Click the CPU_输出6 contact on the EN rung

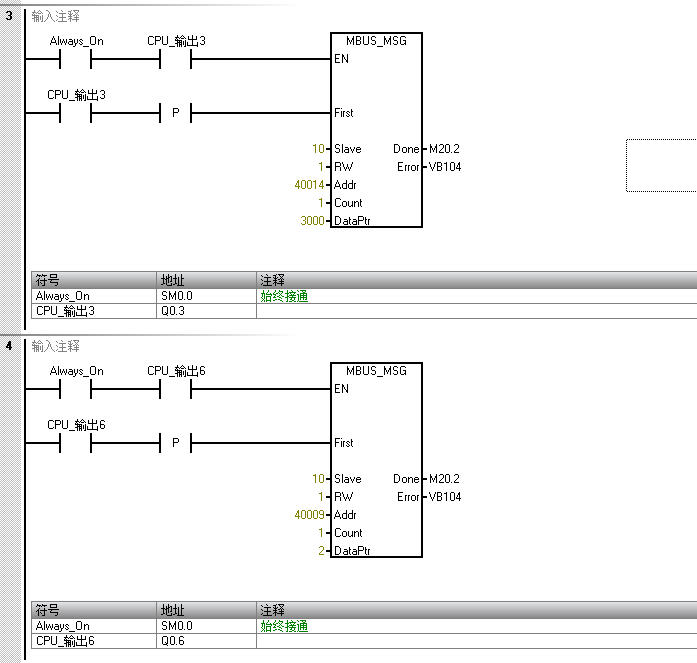click(x=175, y=389)
